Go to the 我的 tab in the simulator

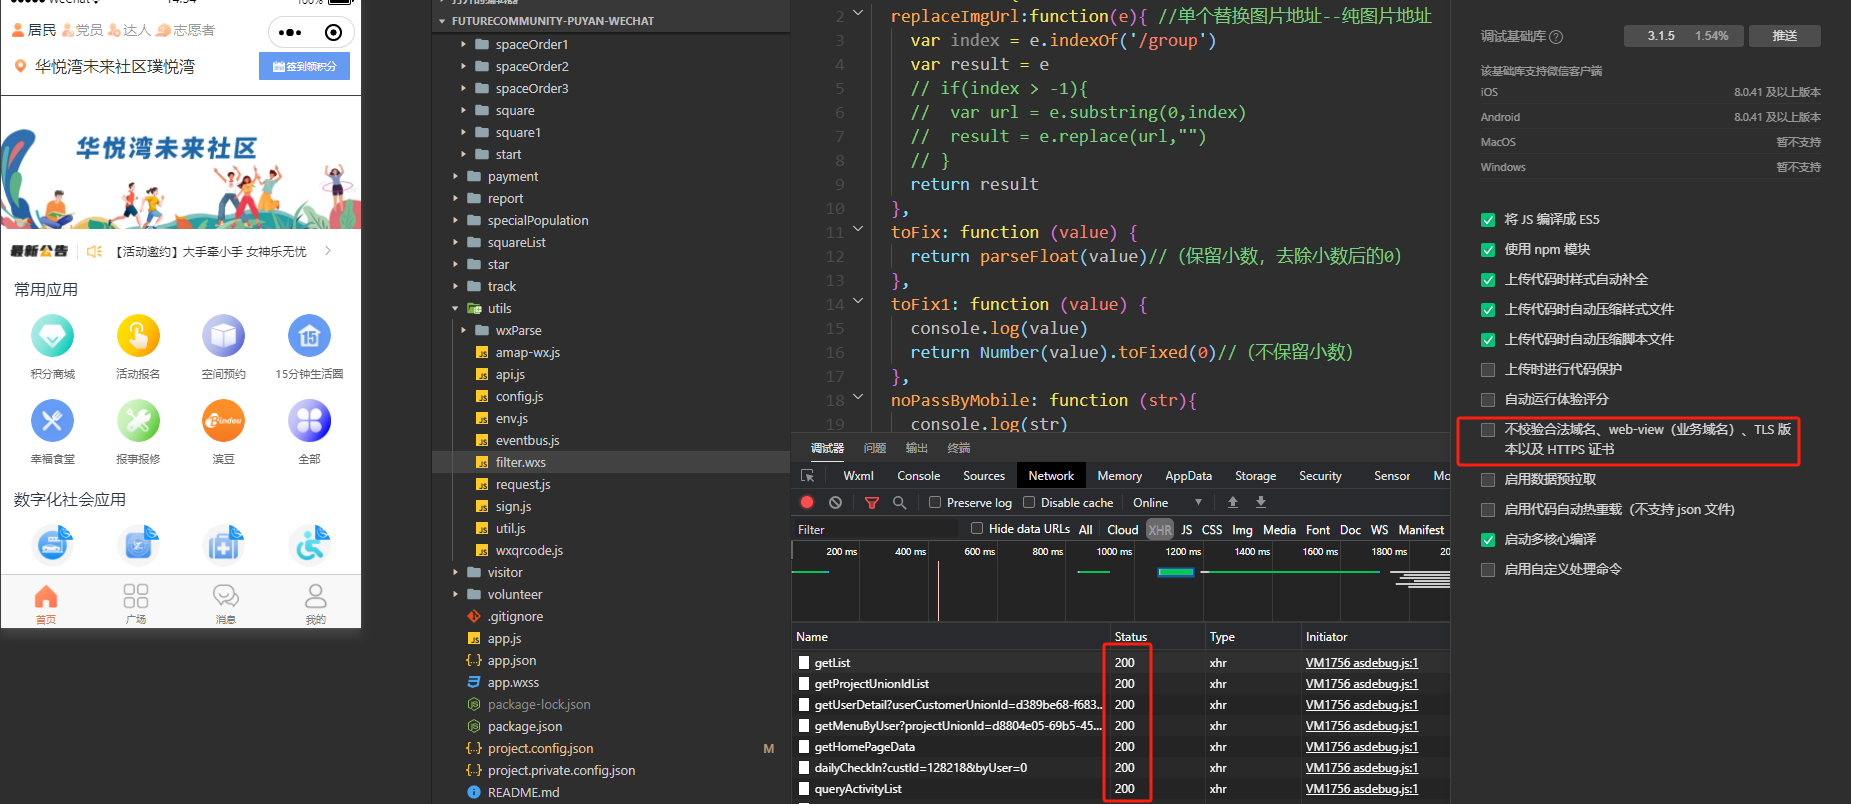tap(316, 603)
